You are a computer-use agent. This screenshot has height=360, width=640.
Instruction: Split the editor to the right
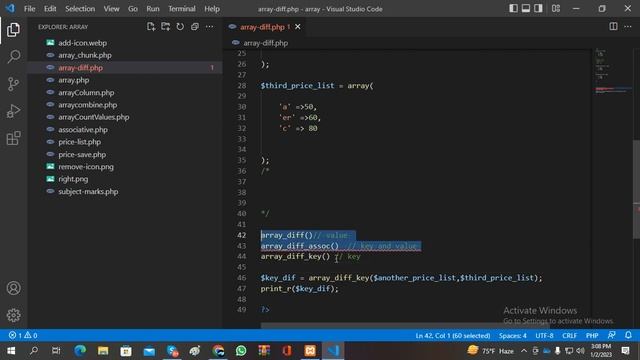613,27
